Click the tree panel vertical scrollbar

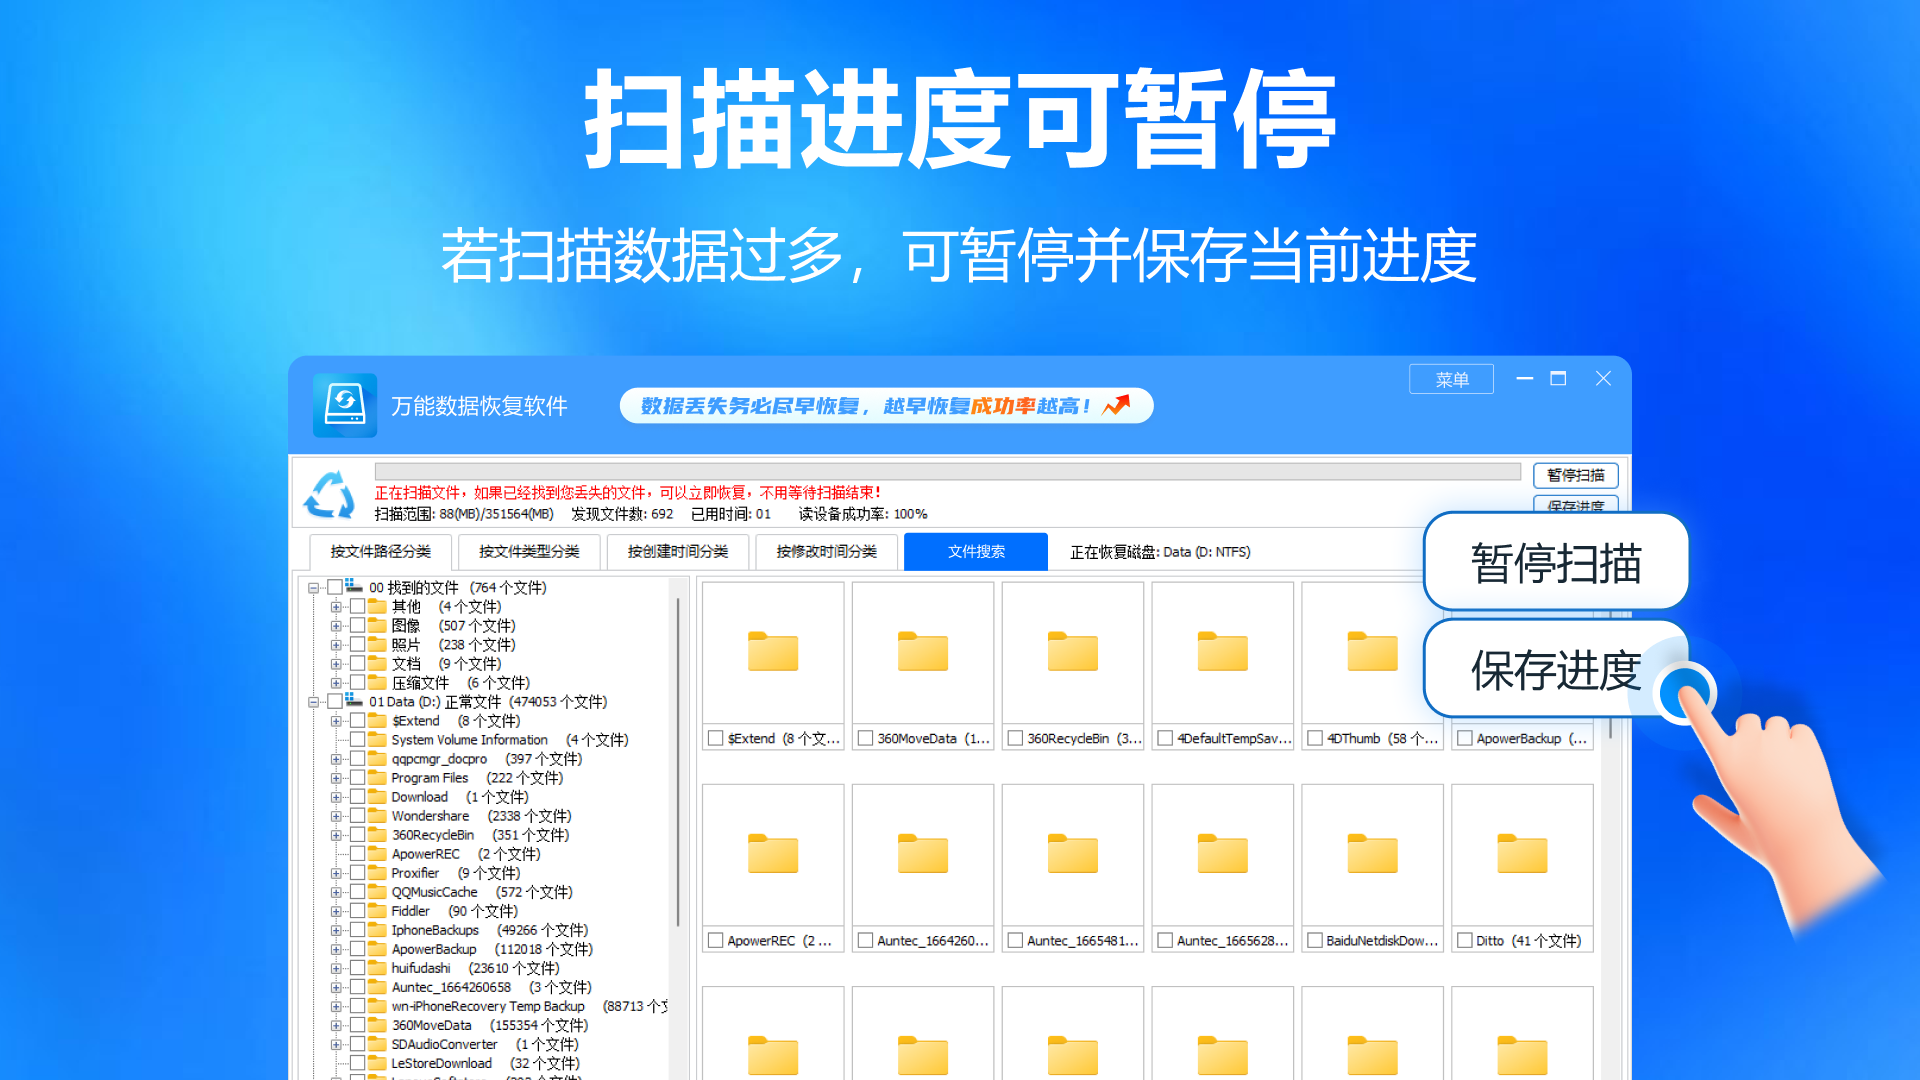click(678, 760)
